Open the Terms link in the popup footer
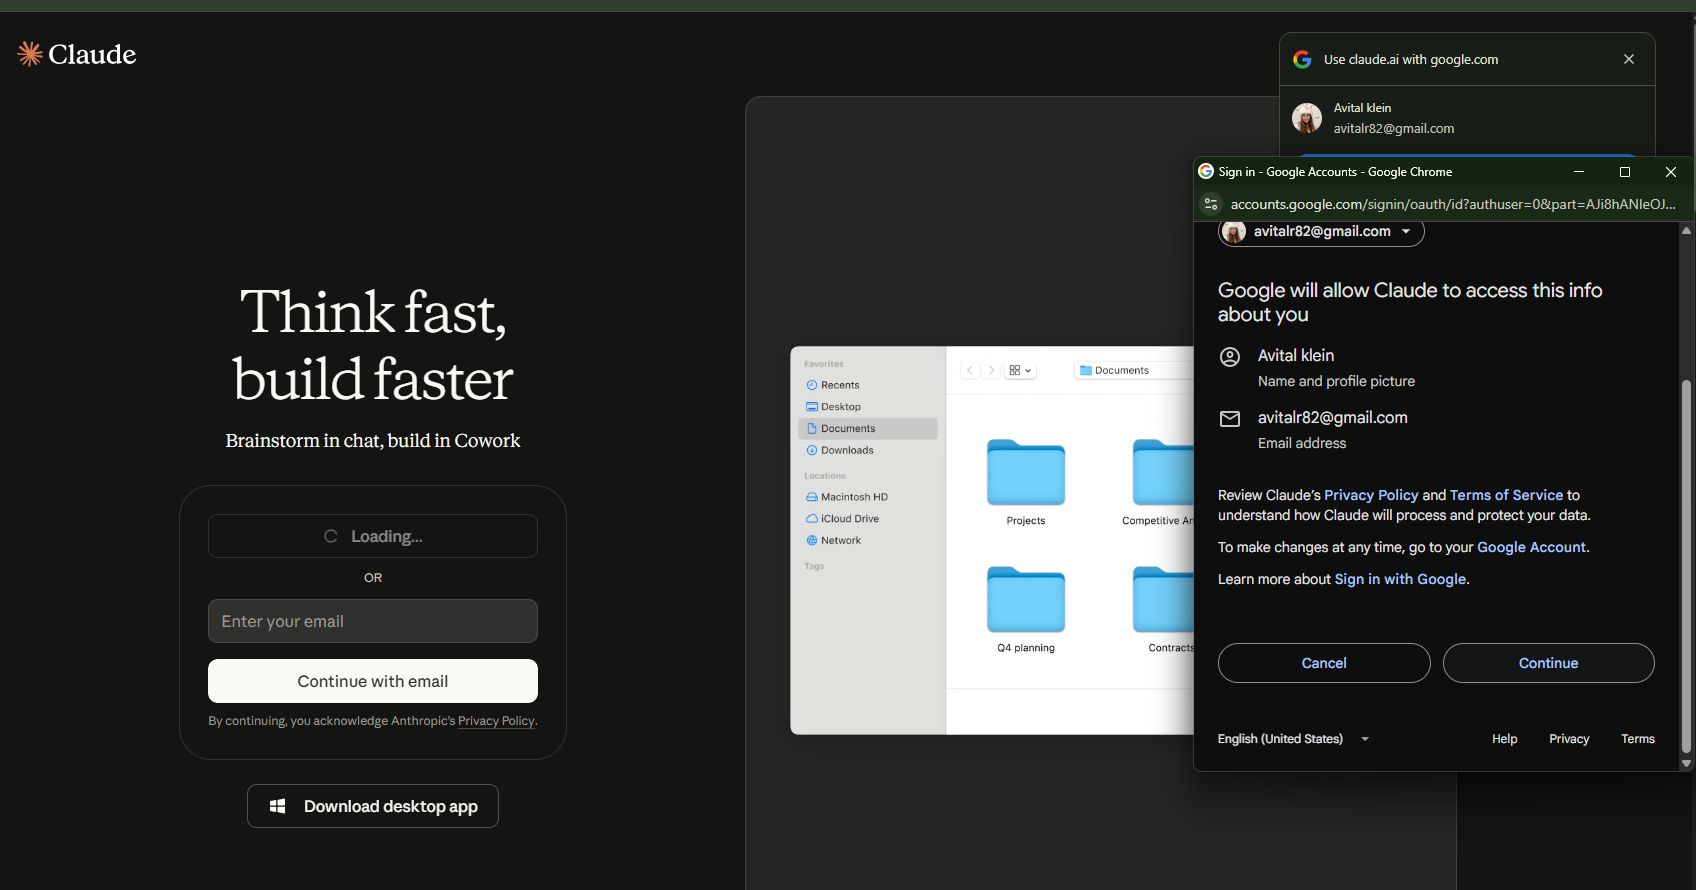Image resolution: width=1696 pixels, height=890 pixels. [x=1638, y=739]
